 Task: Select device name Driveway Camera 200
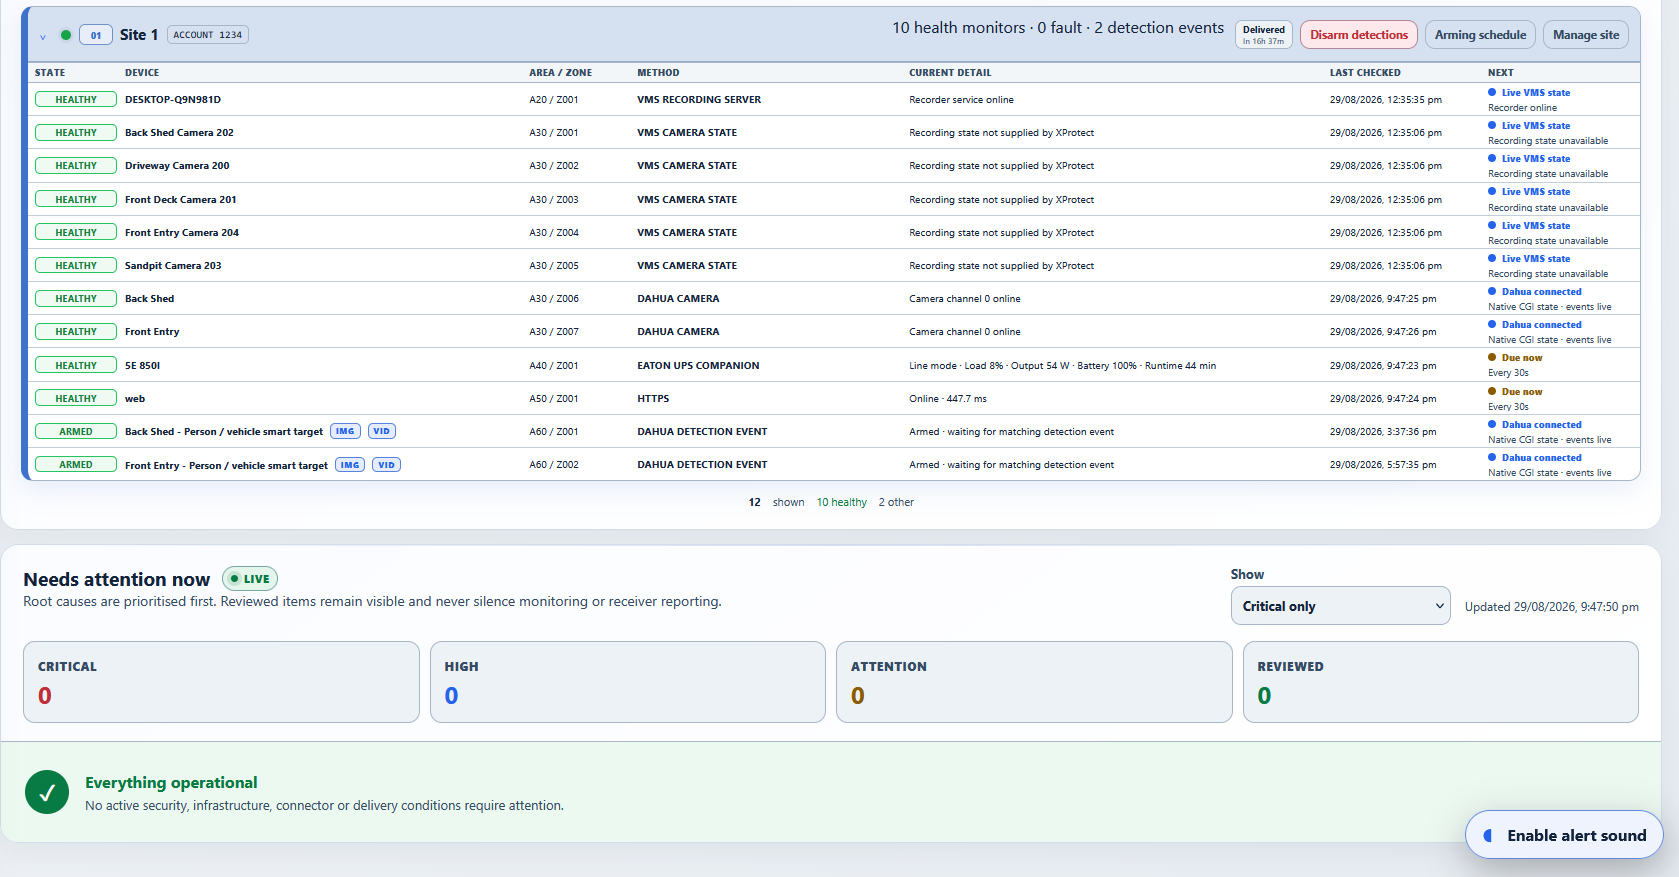177,165
